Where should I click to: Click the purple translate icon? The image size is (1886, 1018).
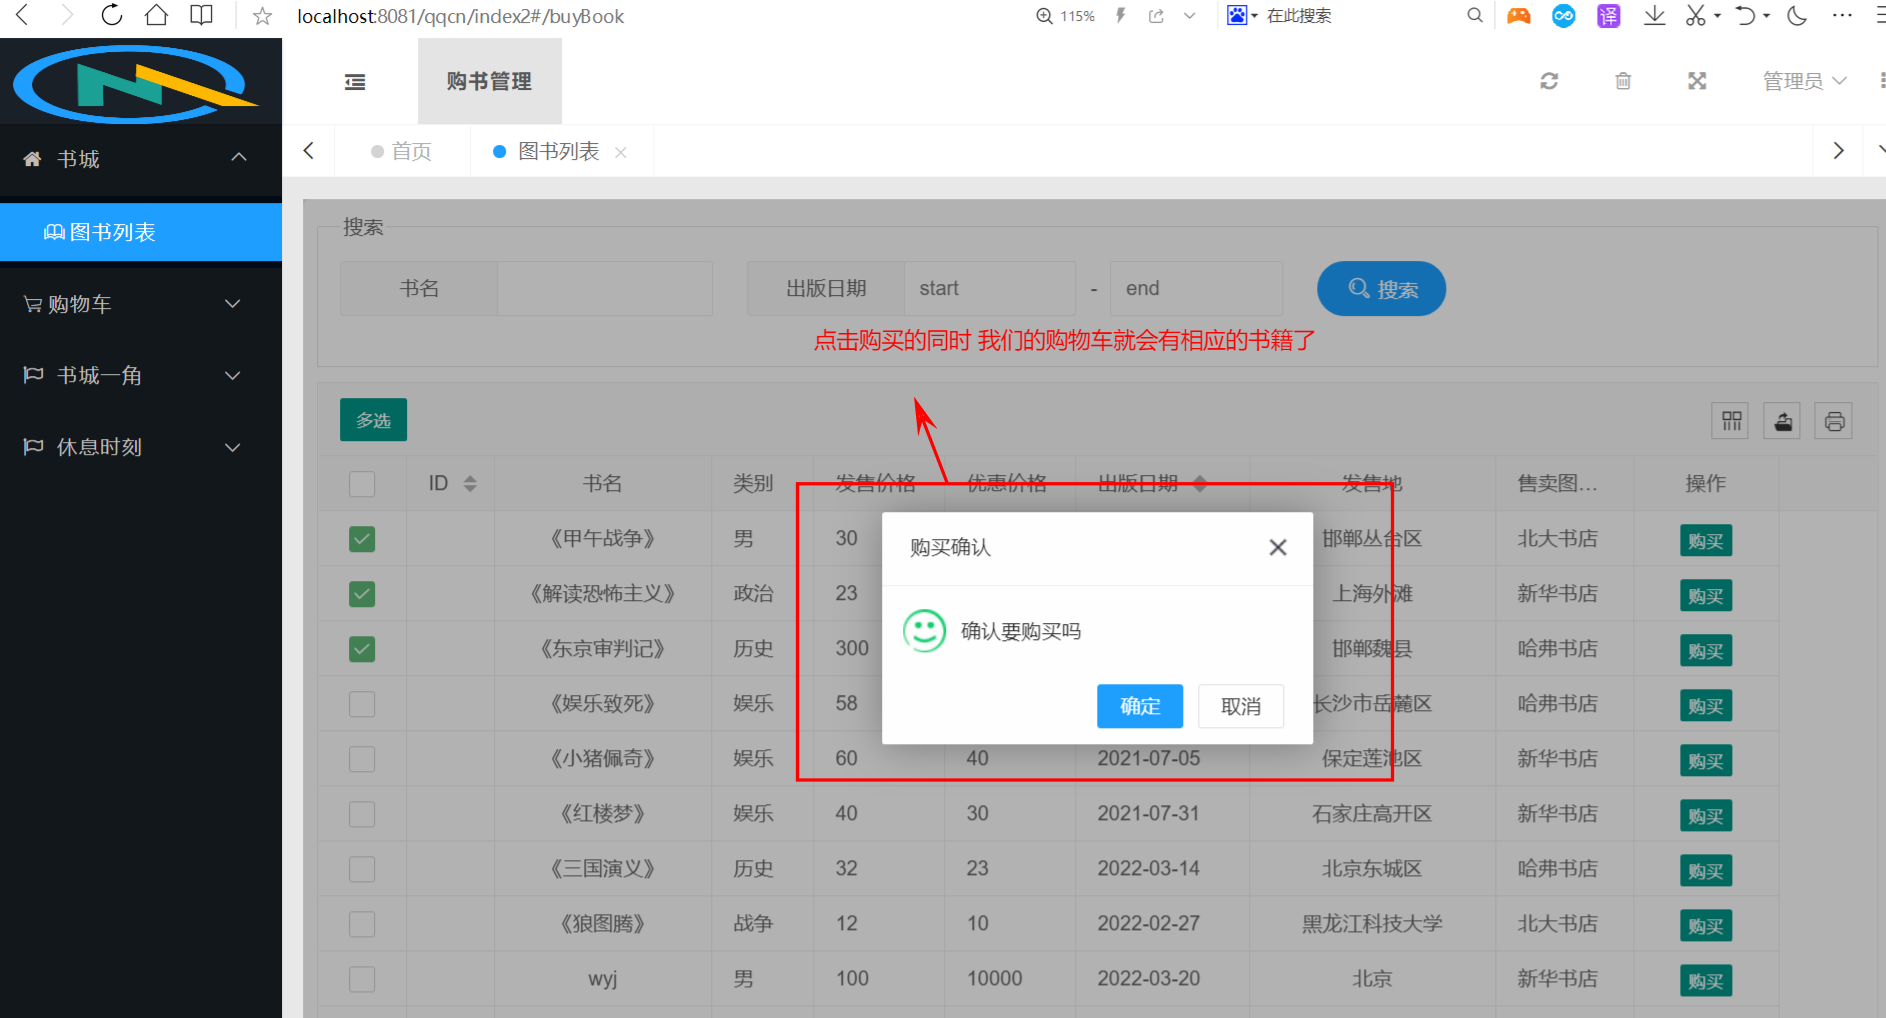tap(1609, 16)
